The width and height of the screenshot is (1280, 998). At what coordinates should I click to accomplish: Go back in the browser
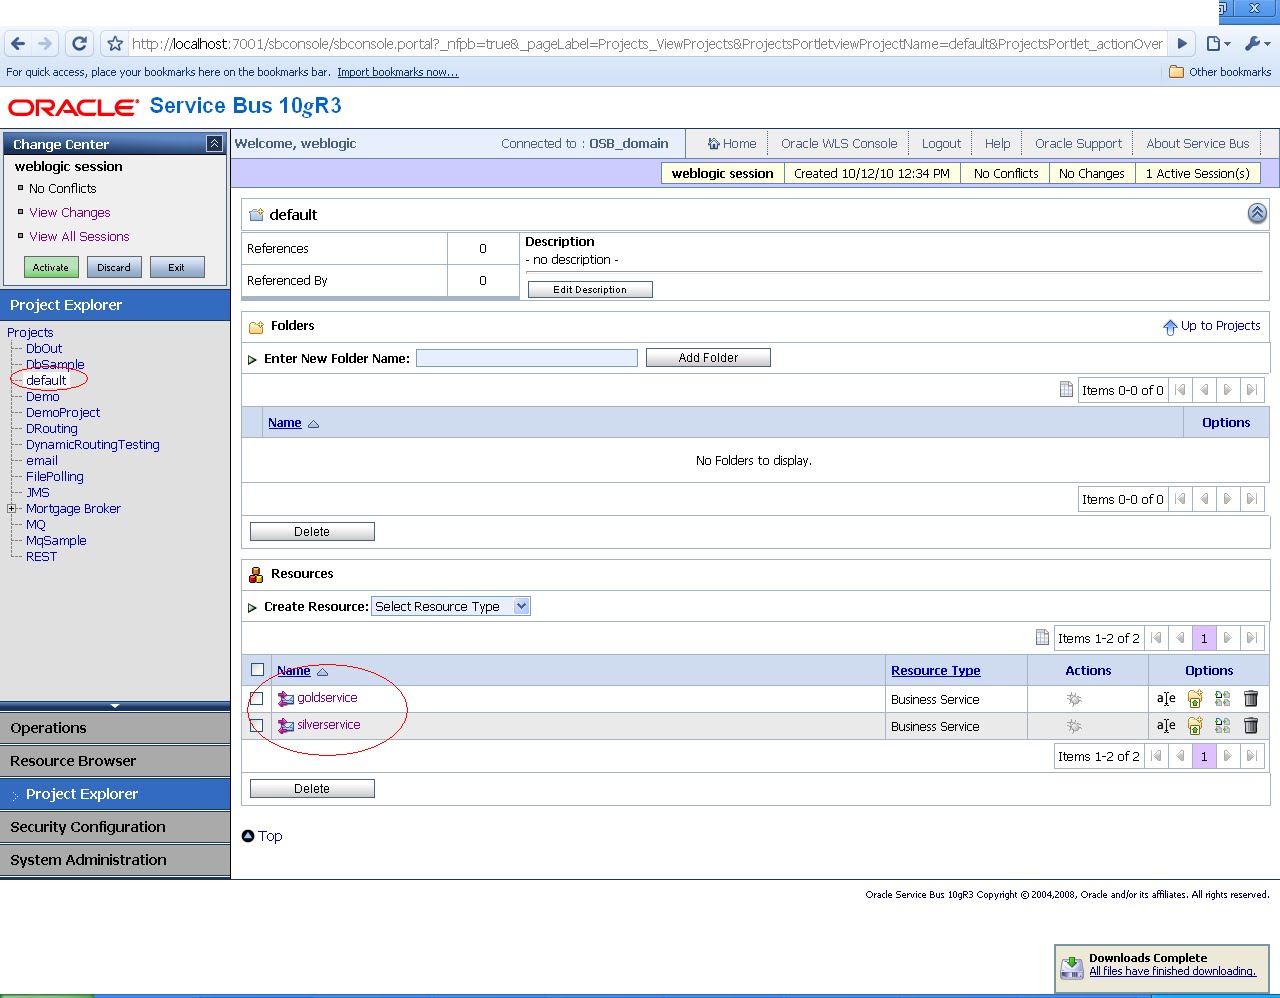pyautogui.click(x=18, y=44)
